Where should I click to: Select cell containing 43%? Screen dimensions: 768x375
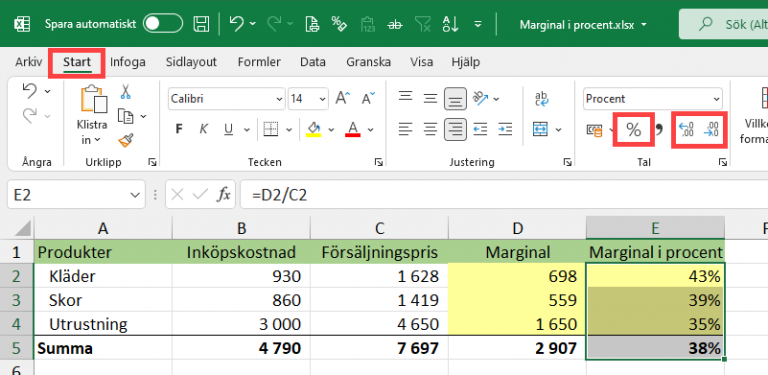click(655, 276)
